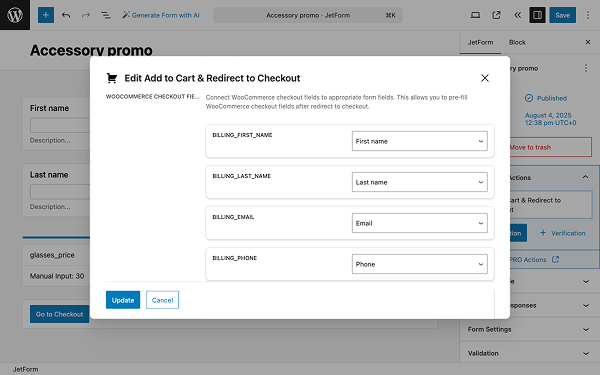Open the BILLING_PHONE field dropdown
The width and height of the screenshot is (600, 375).
click(419, 264)
